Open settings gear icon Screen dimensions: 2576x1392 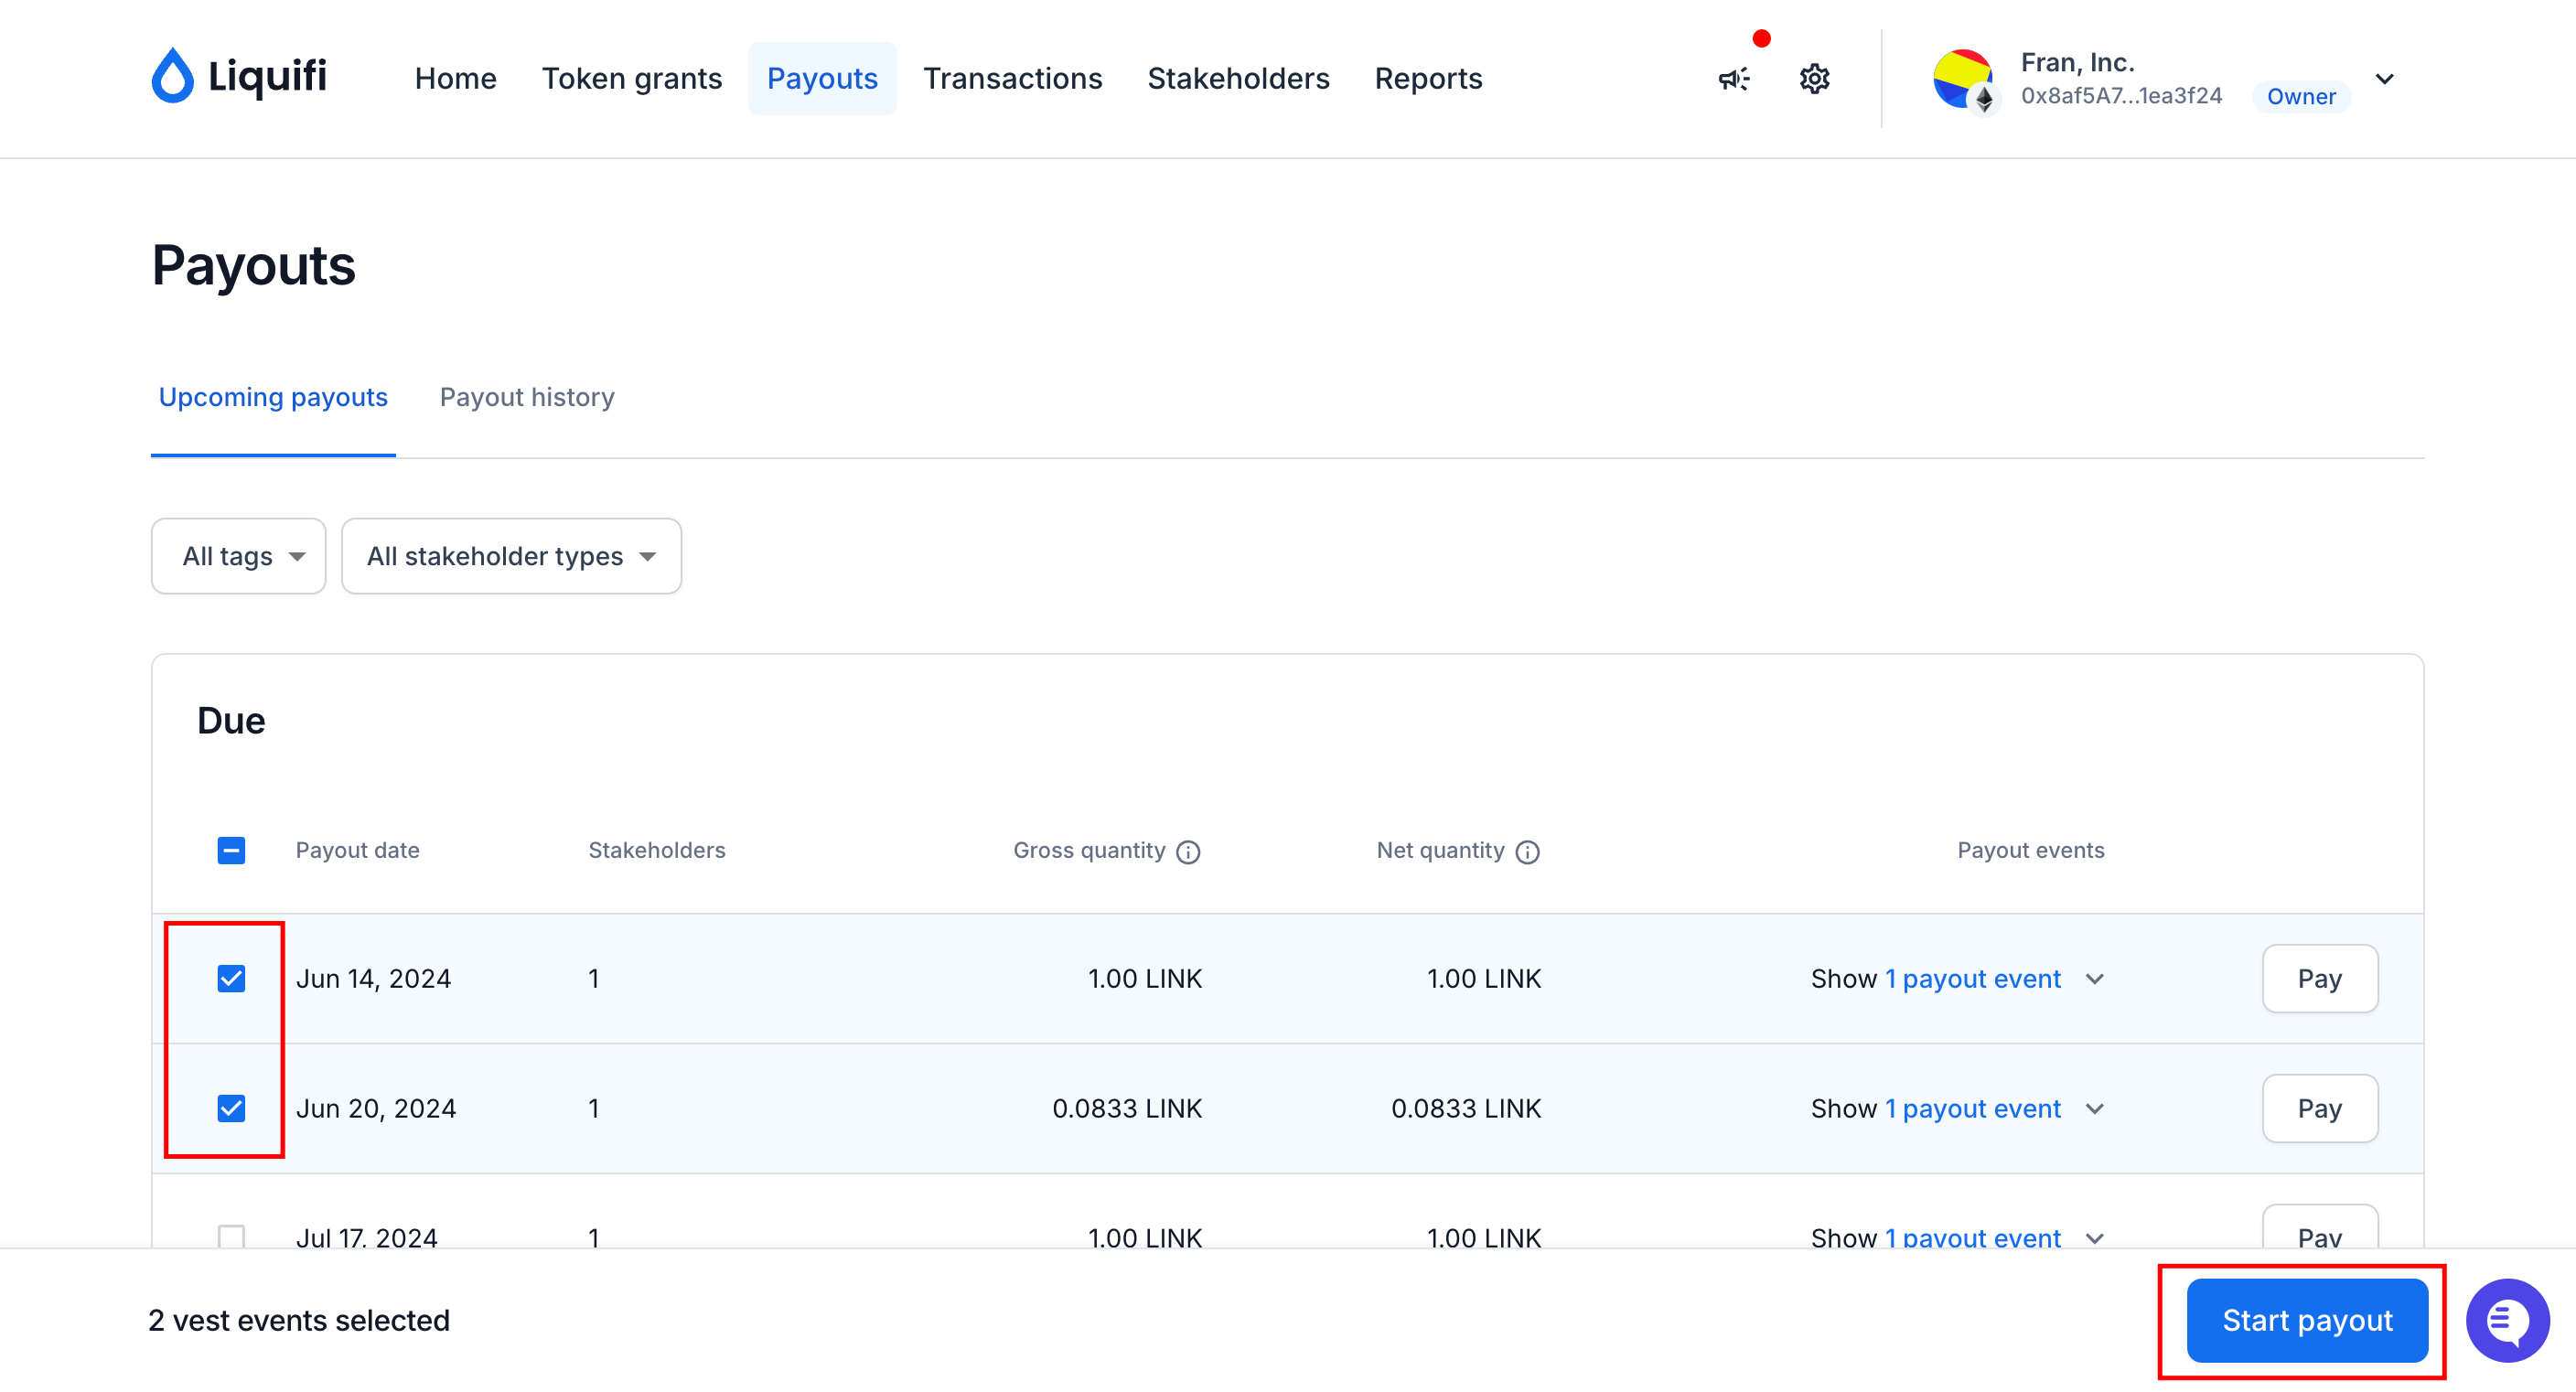pos(1814,79)
